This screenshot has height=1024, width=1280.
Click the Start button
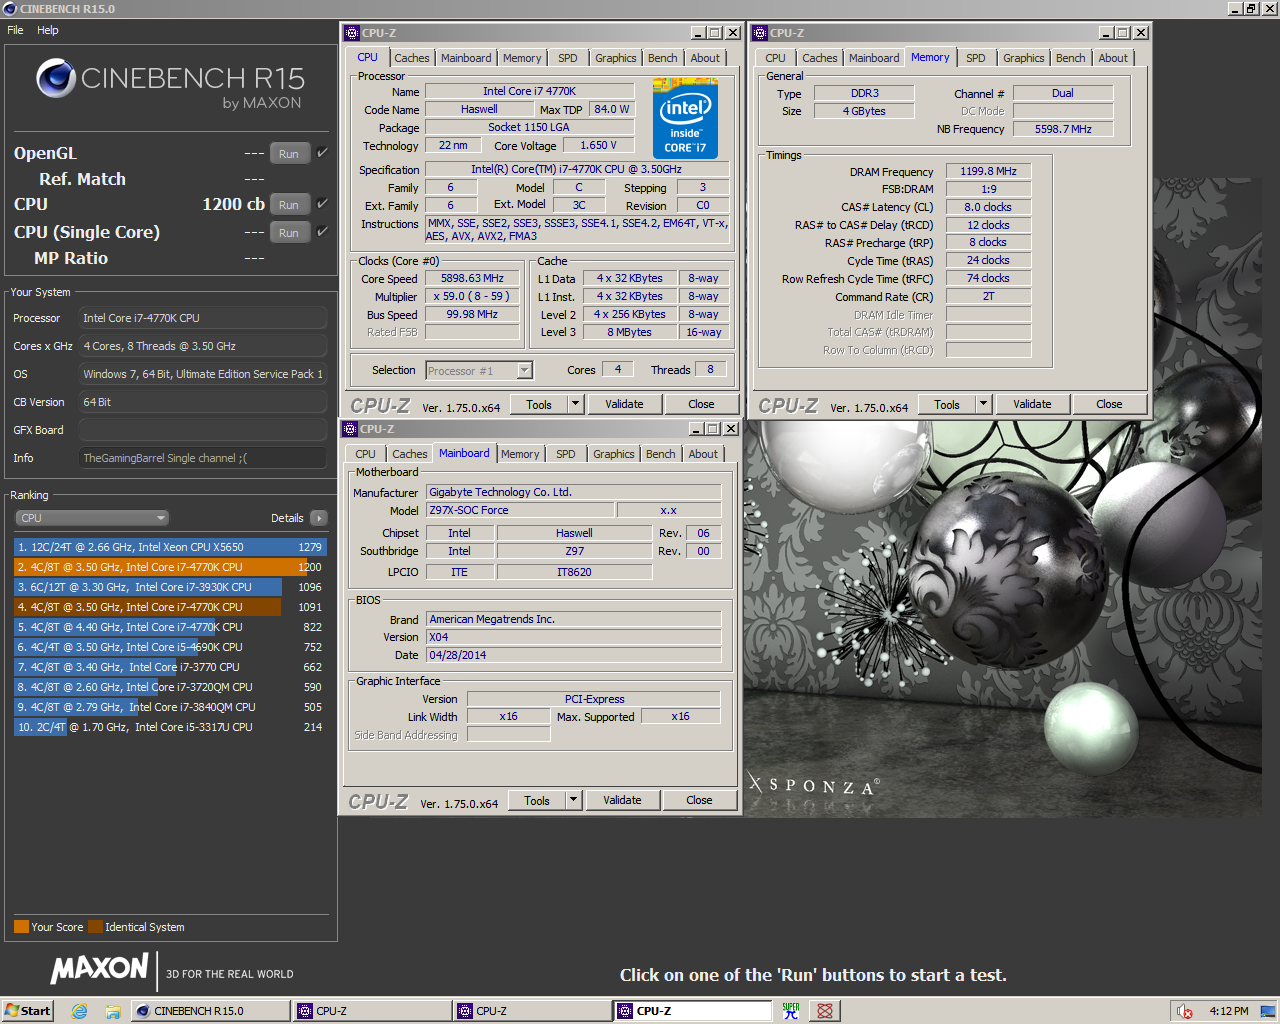(x=27, y=1011)
